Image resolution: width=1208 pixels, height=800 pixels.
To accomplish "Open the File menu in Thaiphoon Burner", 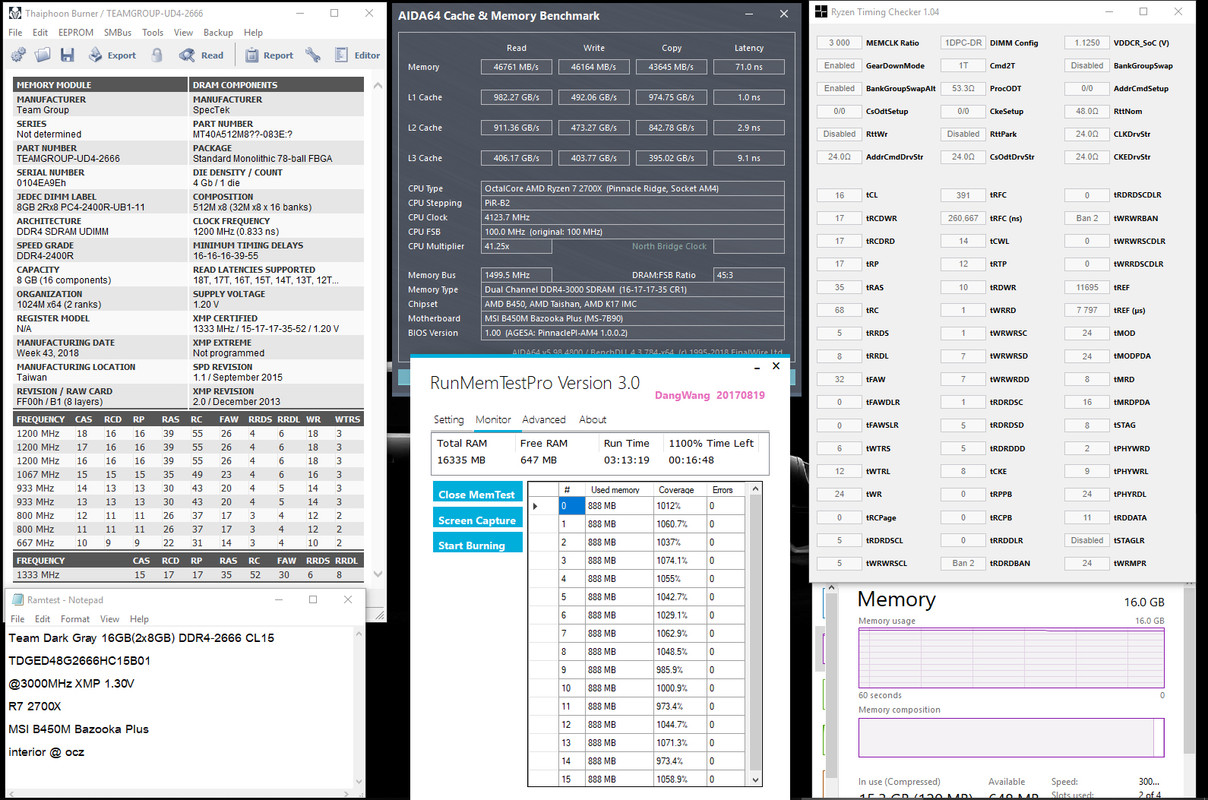I will (15, 33).
